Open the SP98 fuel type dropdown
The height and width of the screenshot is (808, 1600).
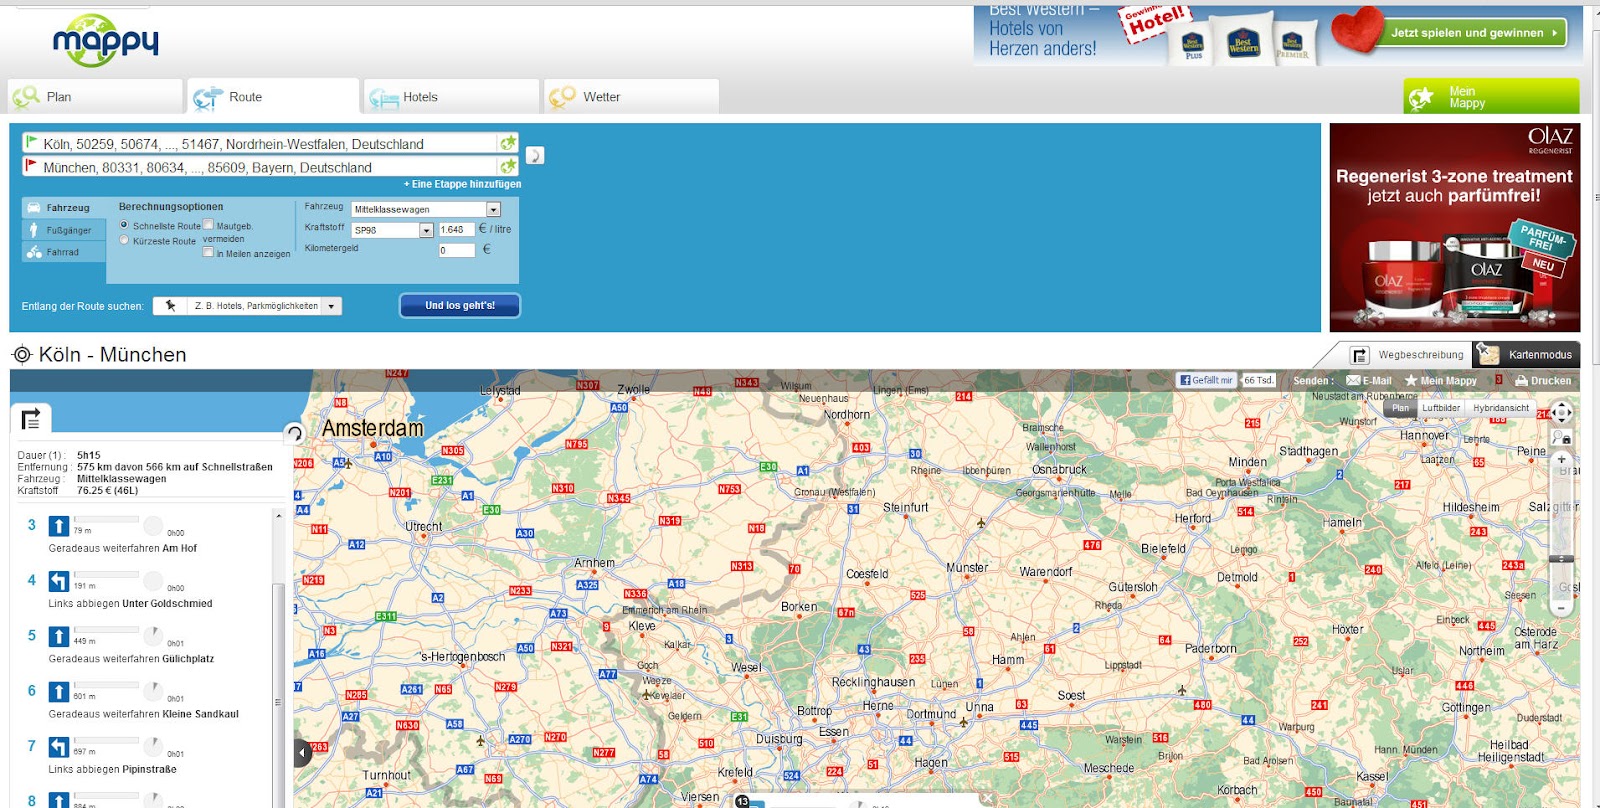click(x=392, y=230)
